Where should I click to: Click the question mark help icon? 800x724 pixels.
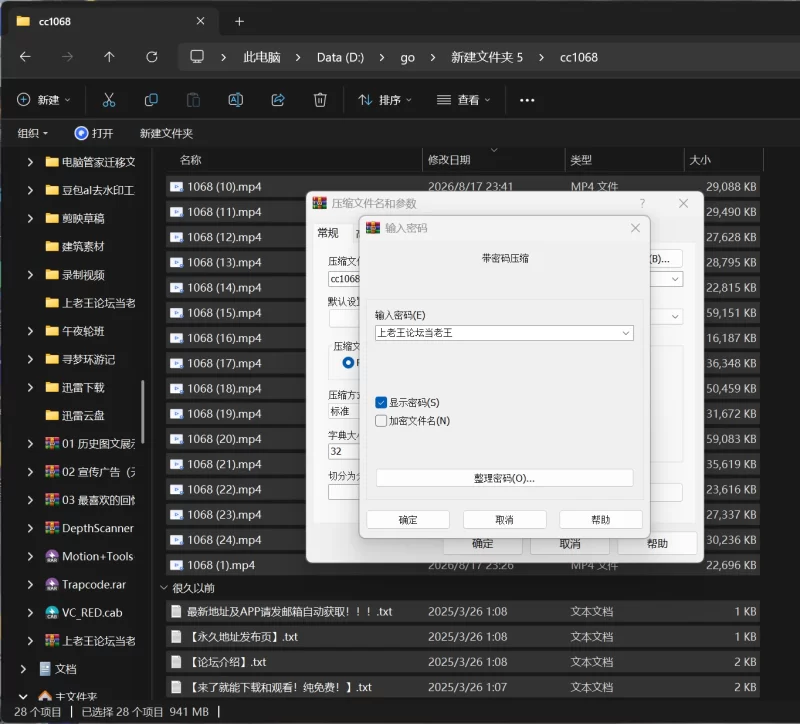click(642, 203)
